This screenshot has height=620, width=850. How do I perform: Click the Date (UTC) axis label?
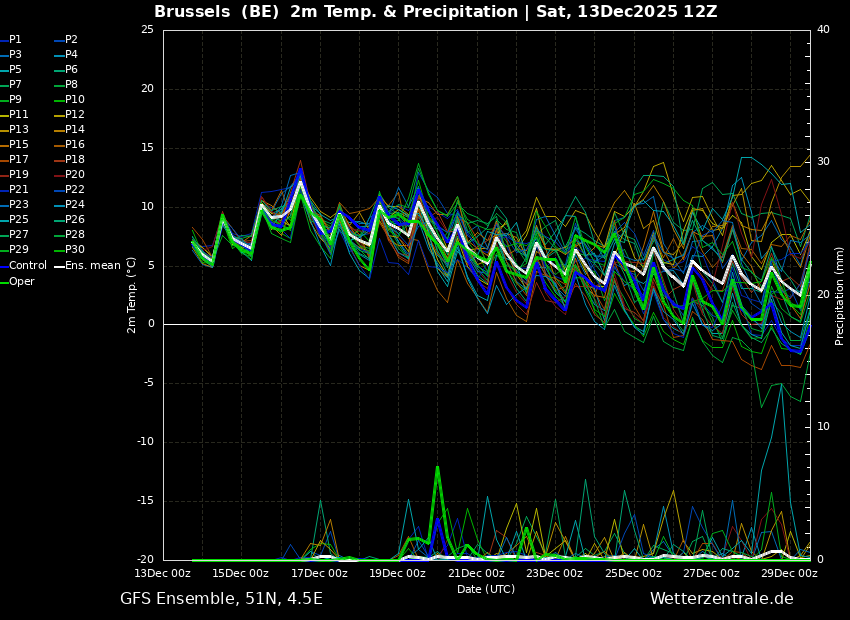click(486, 589)
